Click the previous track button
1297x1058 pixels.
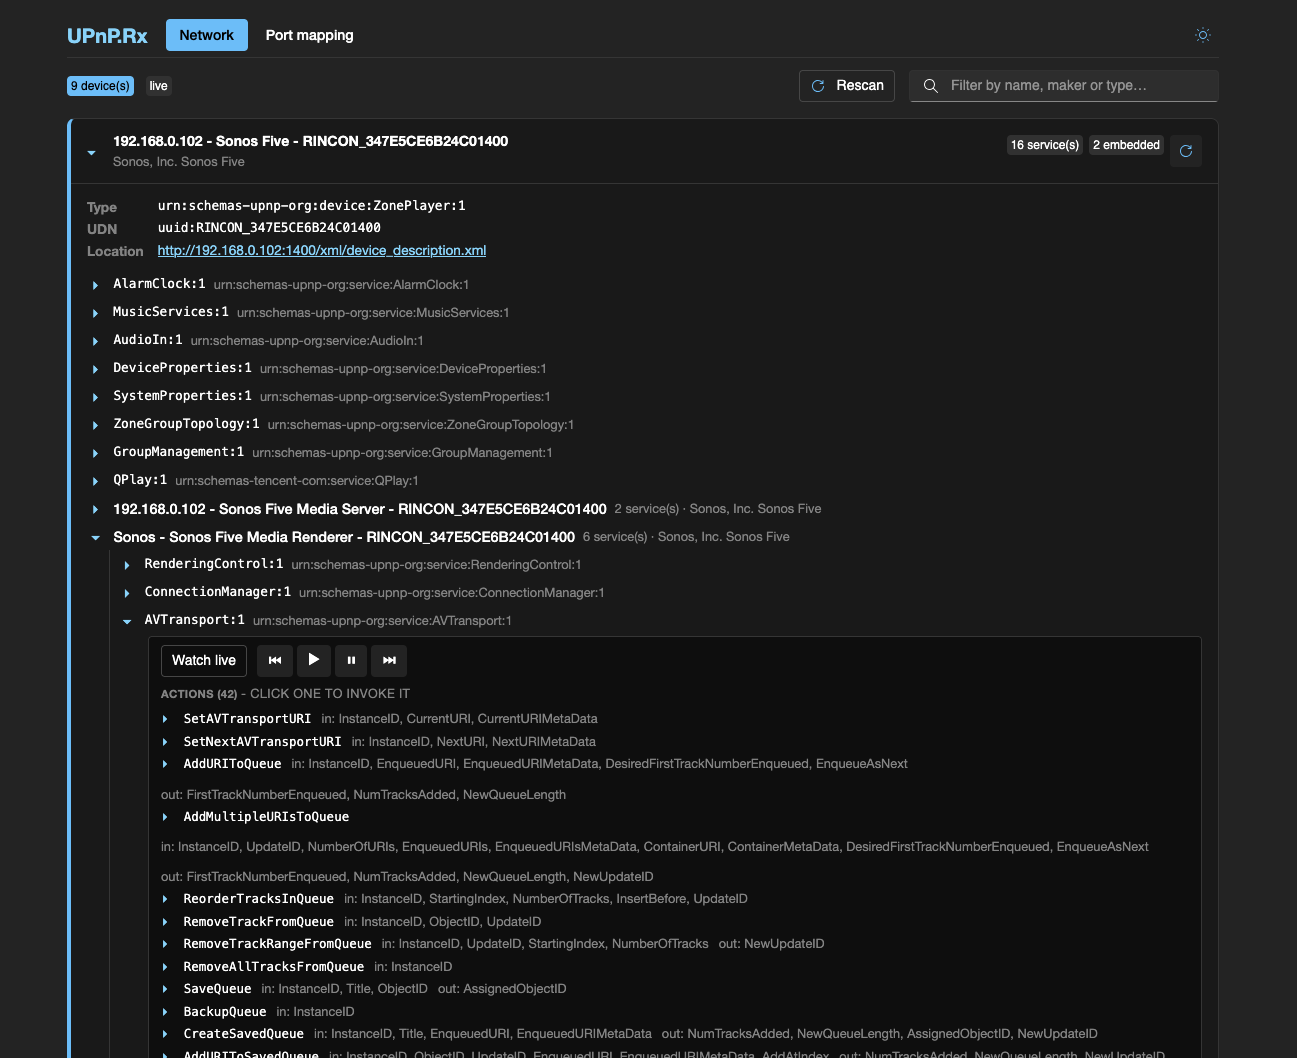pyautogui.click(x=275, y=660)
